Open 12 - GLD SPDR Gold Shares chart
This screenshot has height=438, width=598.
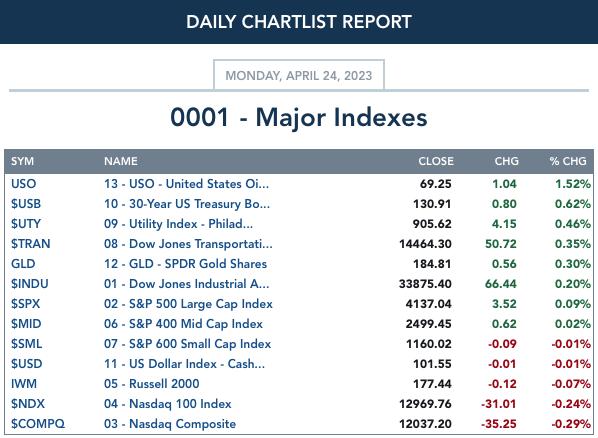click(x=185, y=264)
